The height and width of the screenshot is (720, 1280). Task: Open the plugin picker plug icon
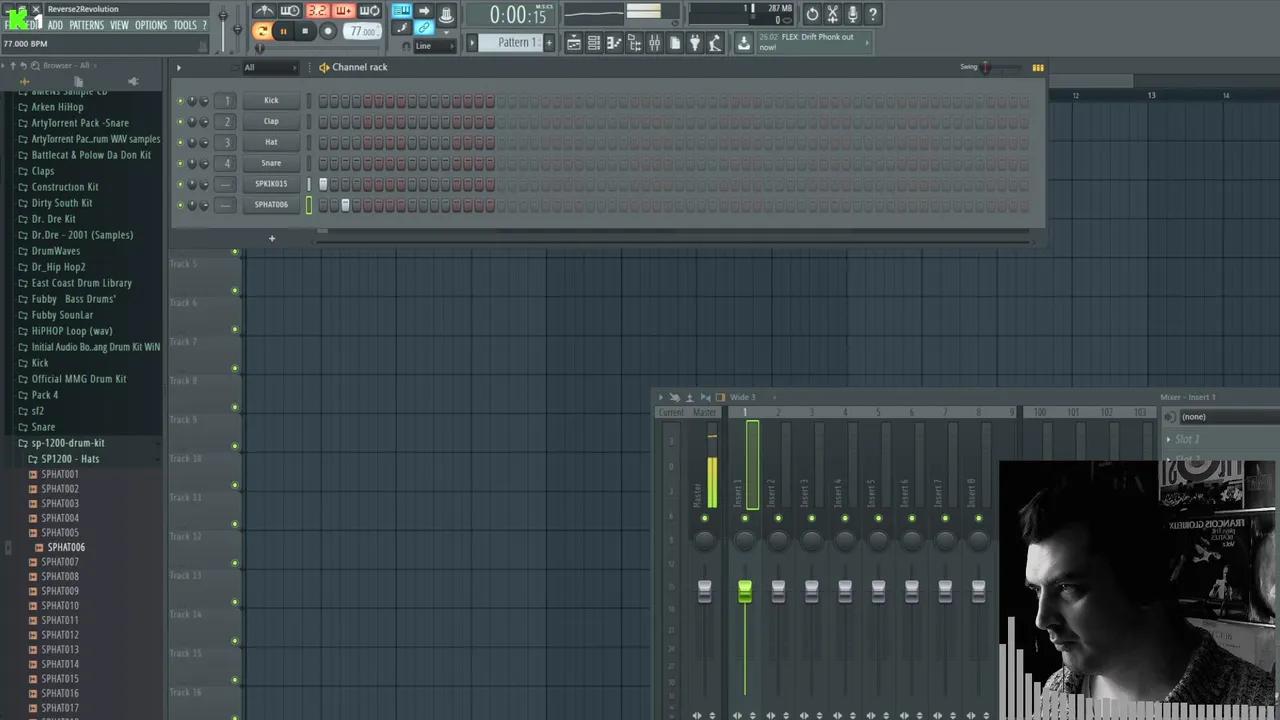point(695,43)
